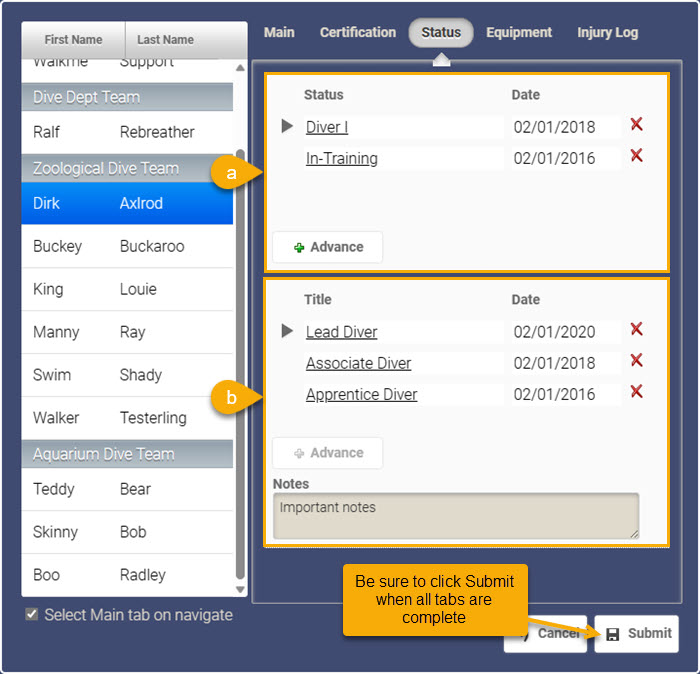This screenshot has height=674, width=700.
Task: Delete the In-Training status row
Action: tap(636, 155)
